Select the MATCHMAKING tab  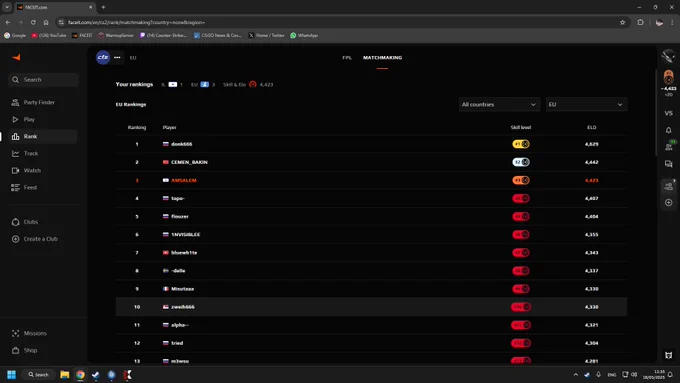(382, 58)
